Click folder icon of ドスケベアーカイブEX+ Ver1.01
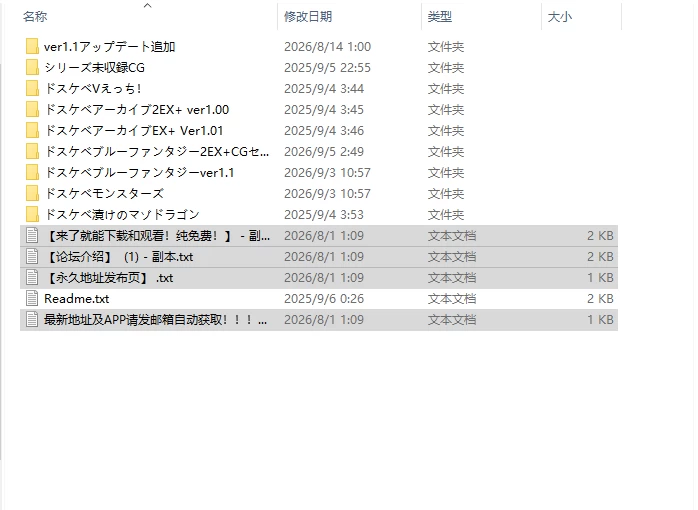This screenshot has width=698, height=510. click(32, 130)
